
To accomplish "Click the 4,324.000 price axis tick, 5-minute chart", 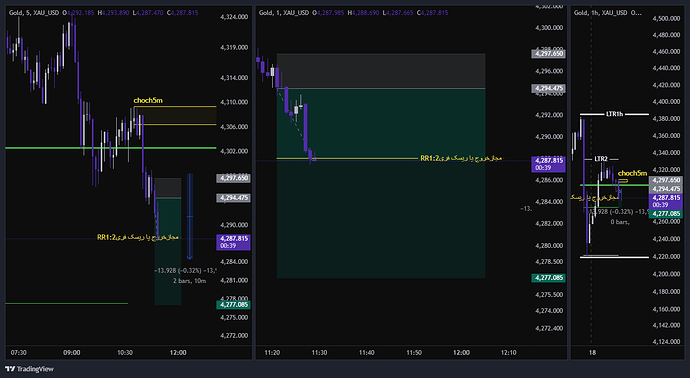I will pyautogui.click(x=234, y=17).
